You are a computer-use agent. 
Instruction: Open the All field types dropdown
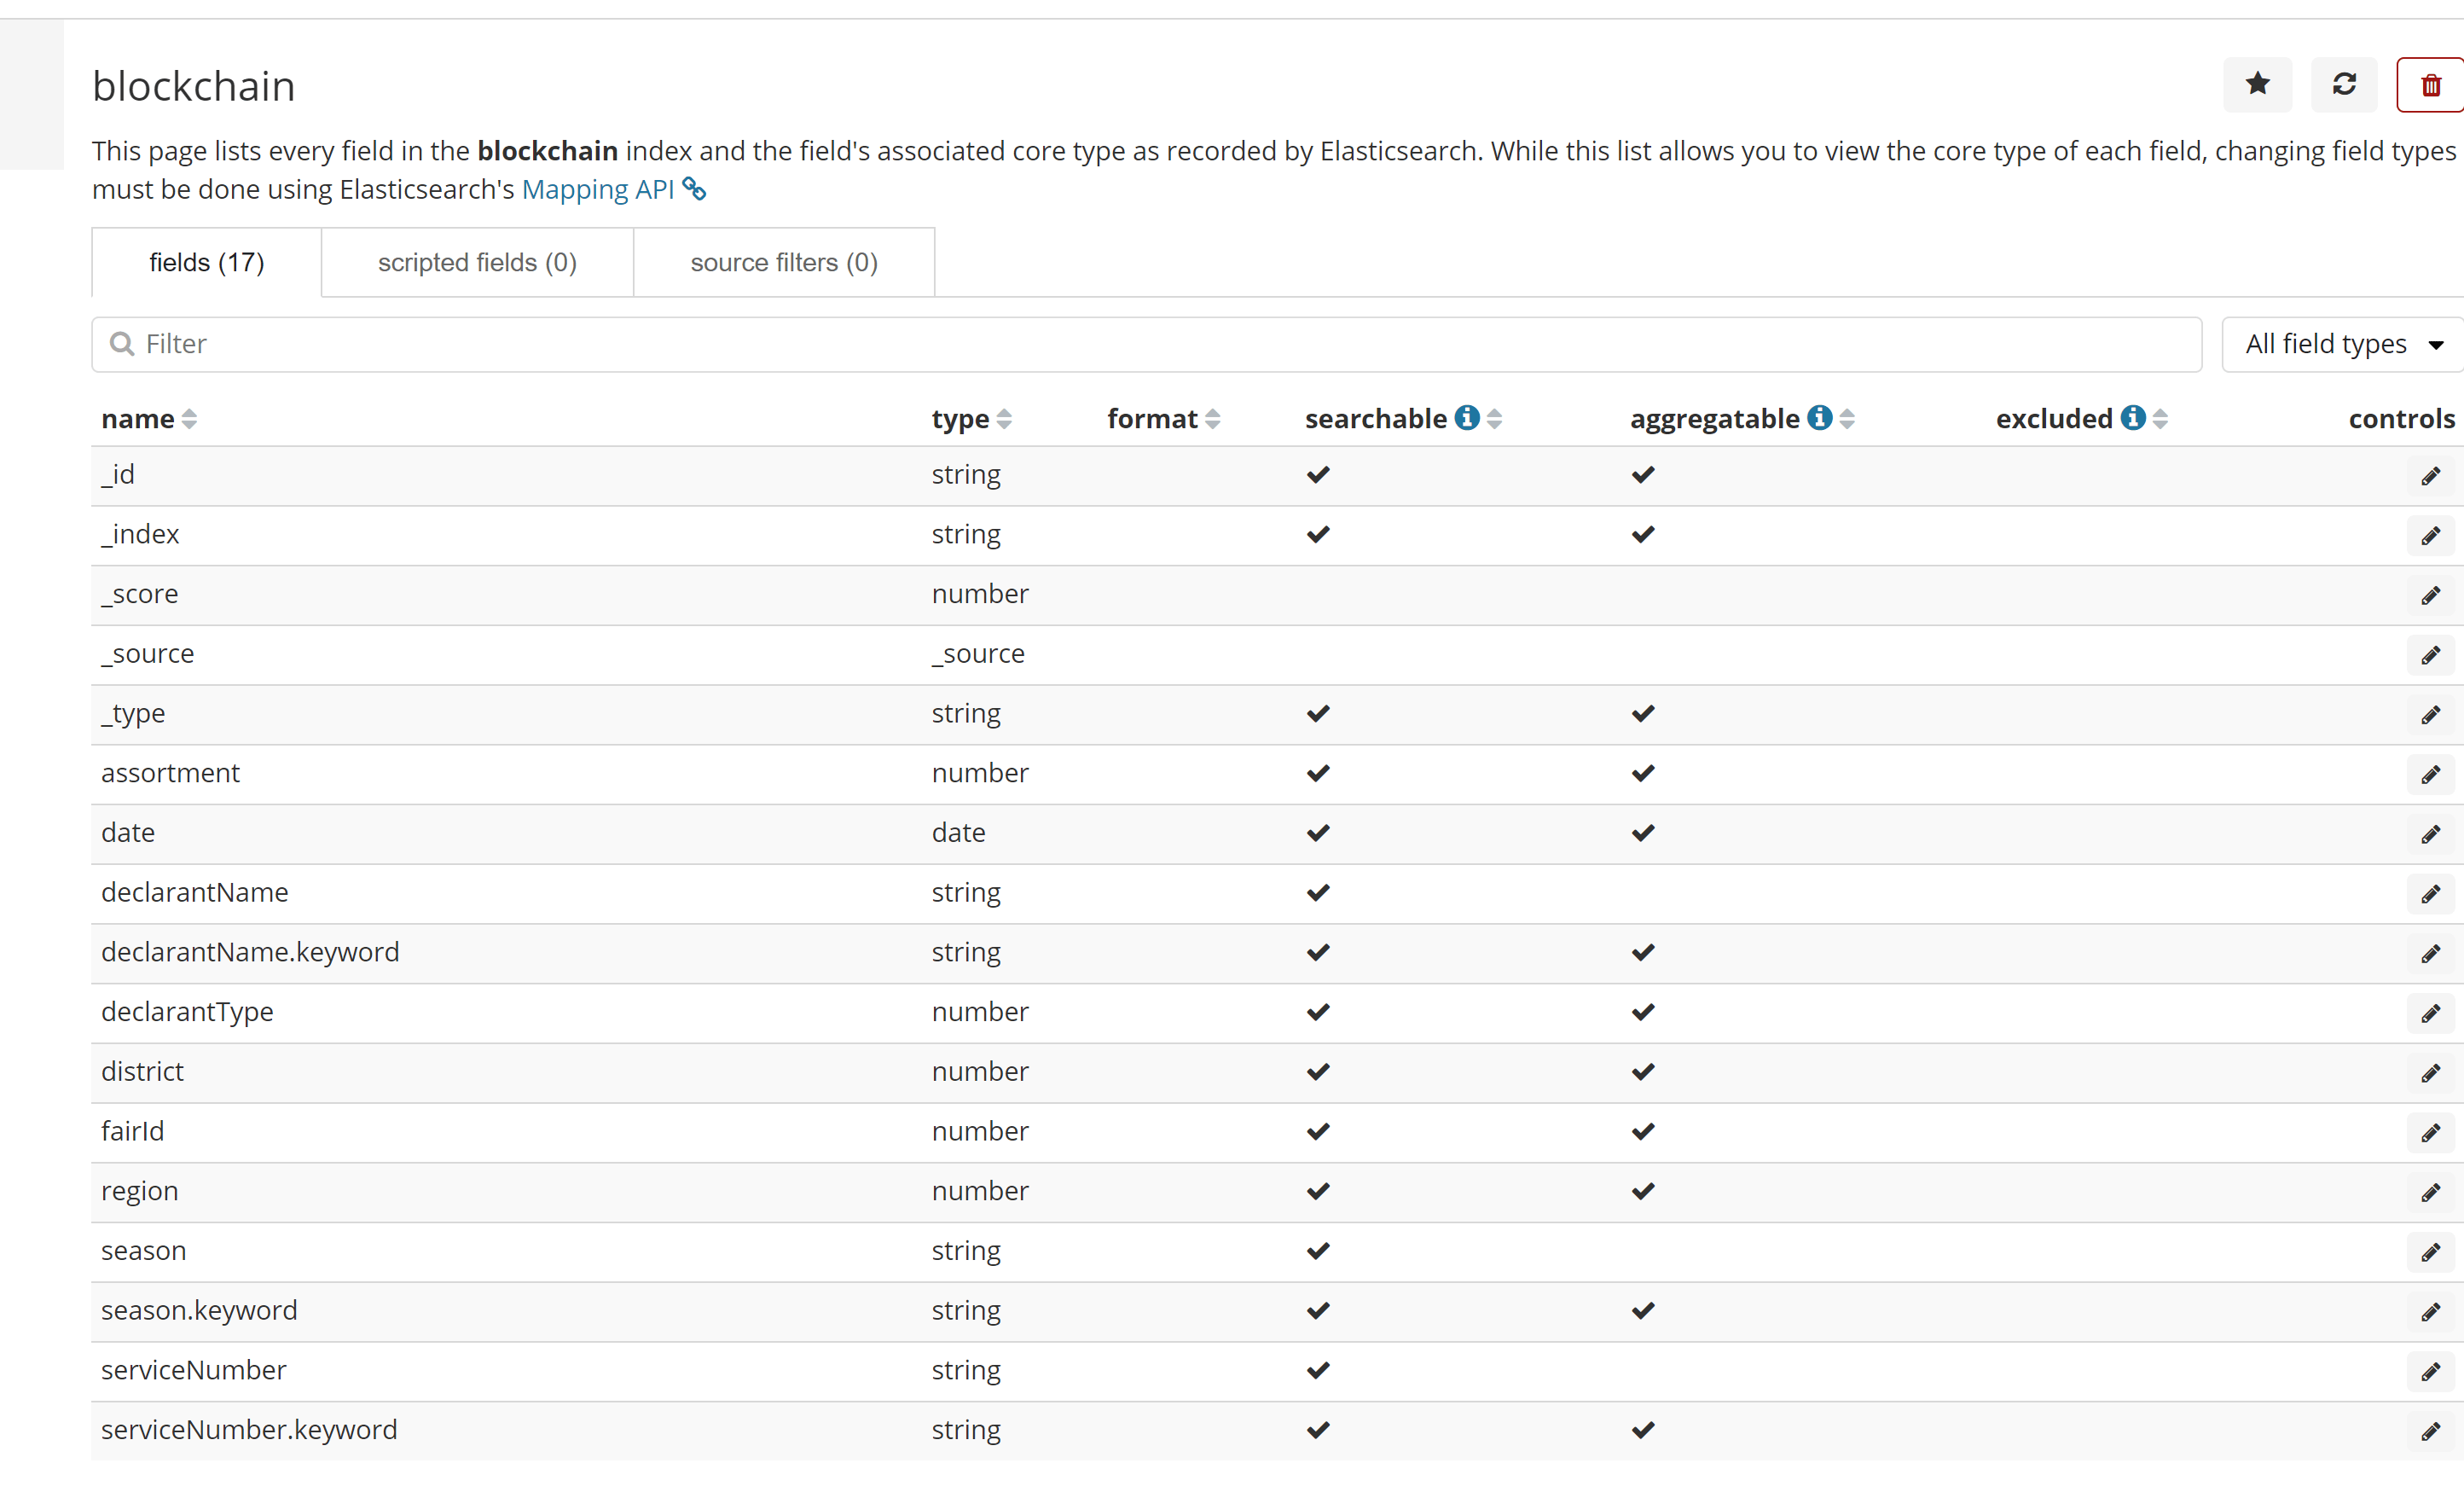point(2343,344)
